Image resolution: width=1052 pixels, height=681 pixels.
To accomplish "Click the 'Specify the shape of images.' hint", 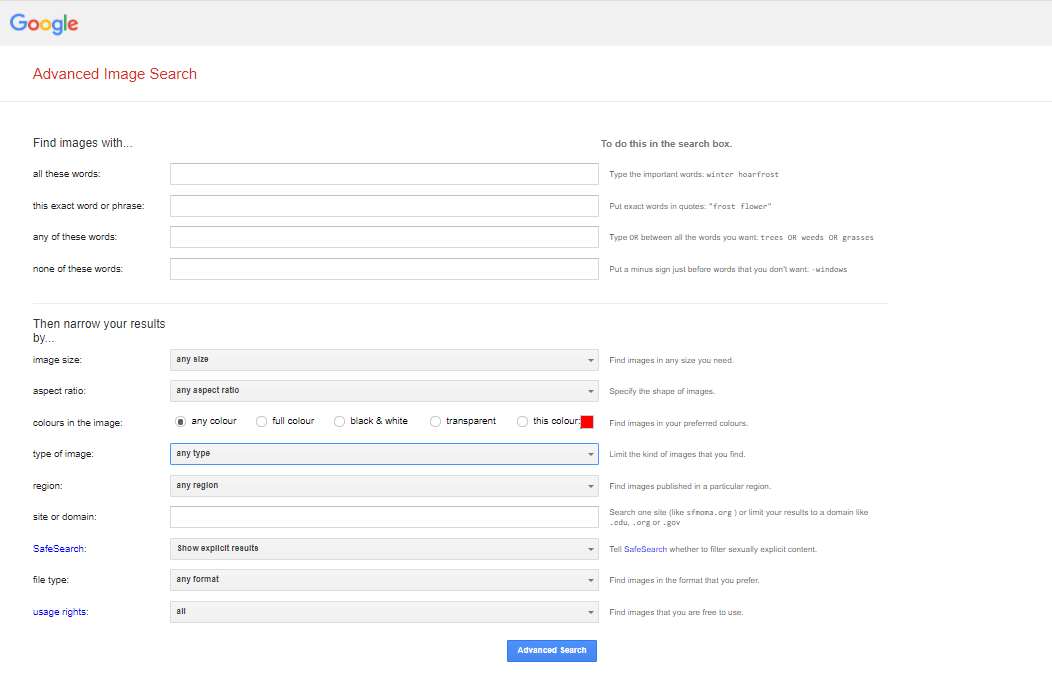I will [x=662, y=391].
